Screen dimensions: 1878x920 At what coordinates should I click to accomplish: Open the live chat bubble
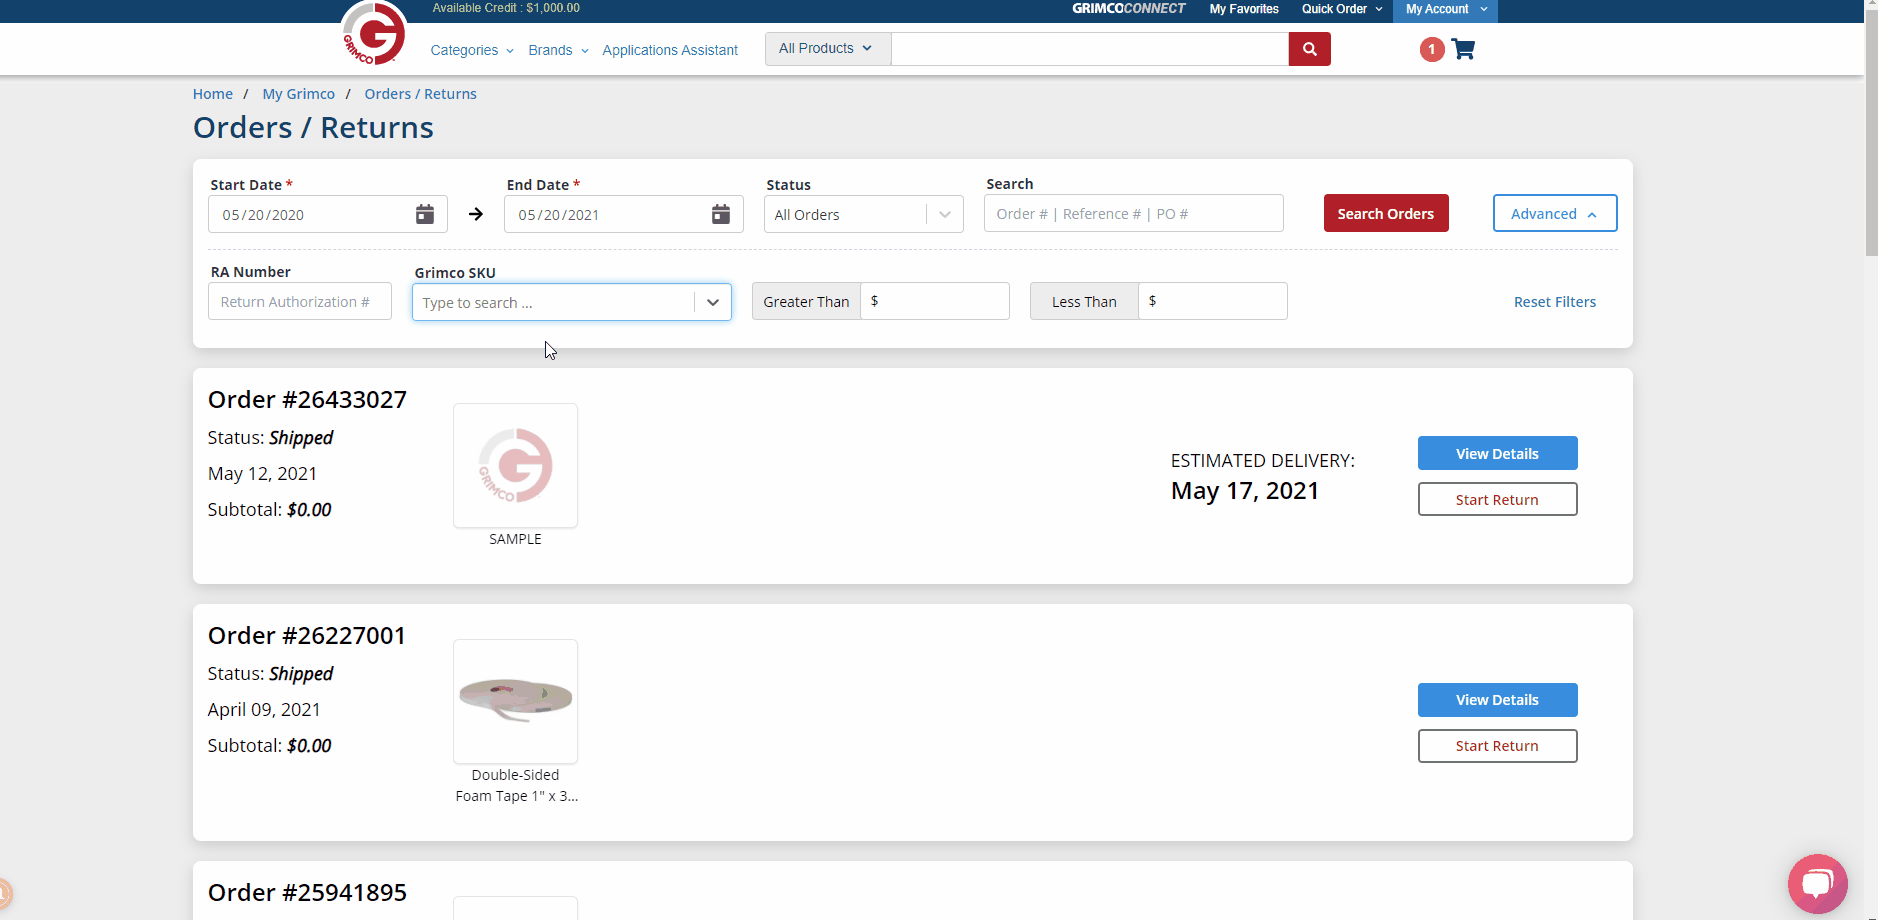pyautogui.click(x=1817, y=884)
